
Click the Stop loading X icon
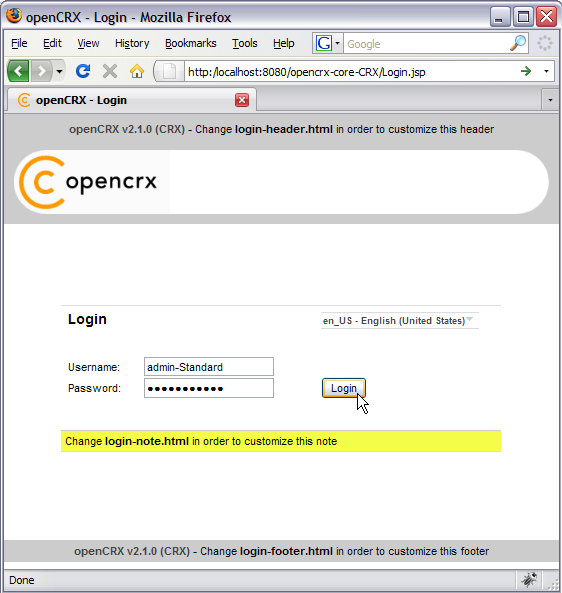pyautogui.click(x=110, y=71)
